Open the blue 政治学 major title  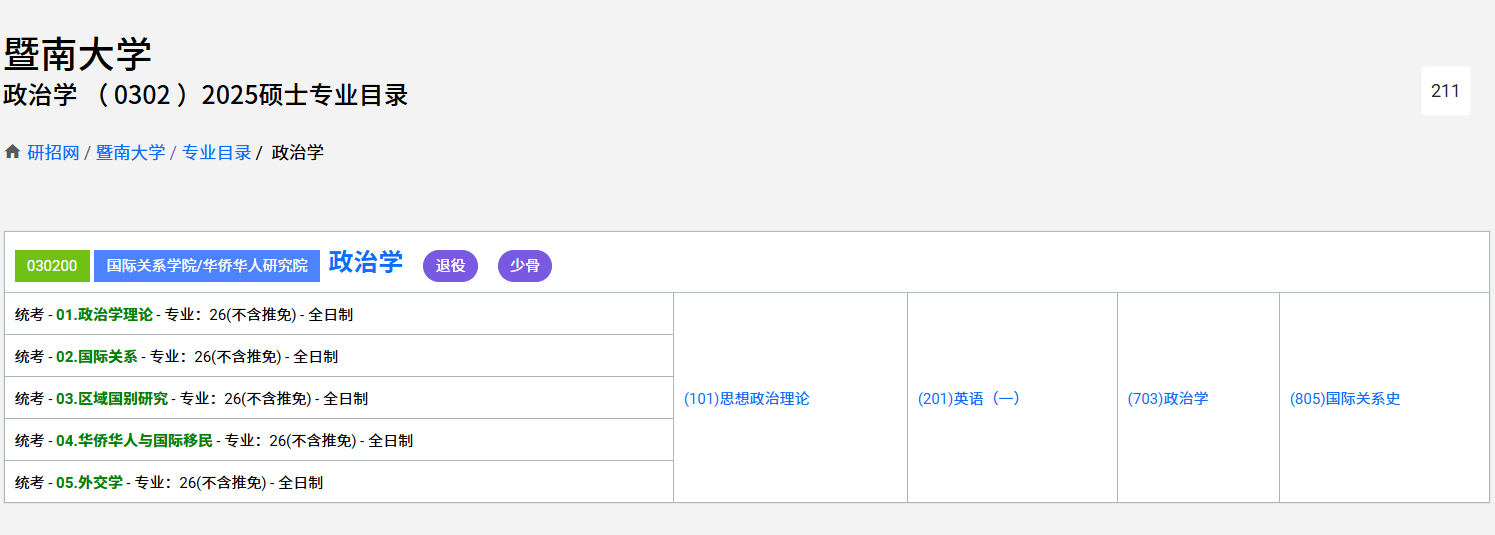pyautogui.click(x=365, y=262)
